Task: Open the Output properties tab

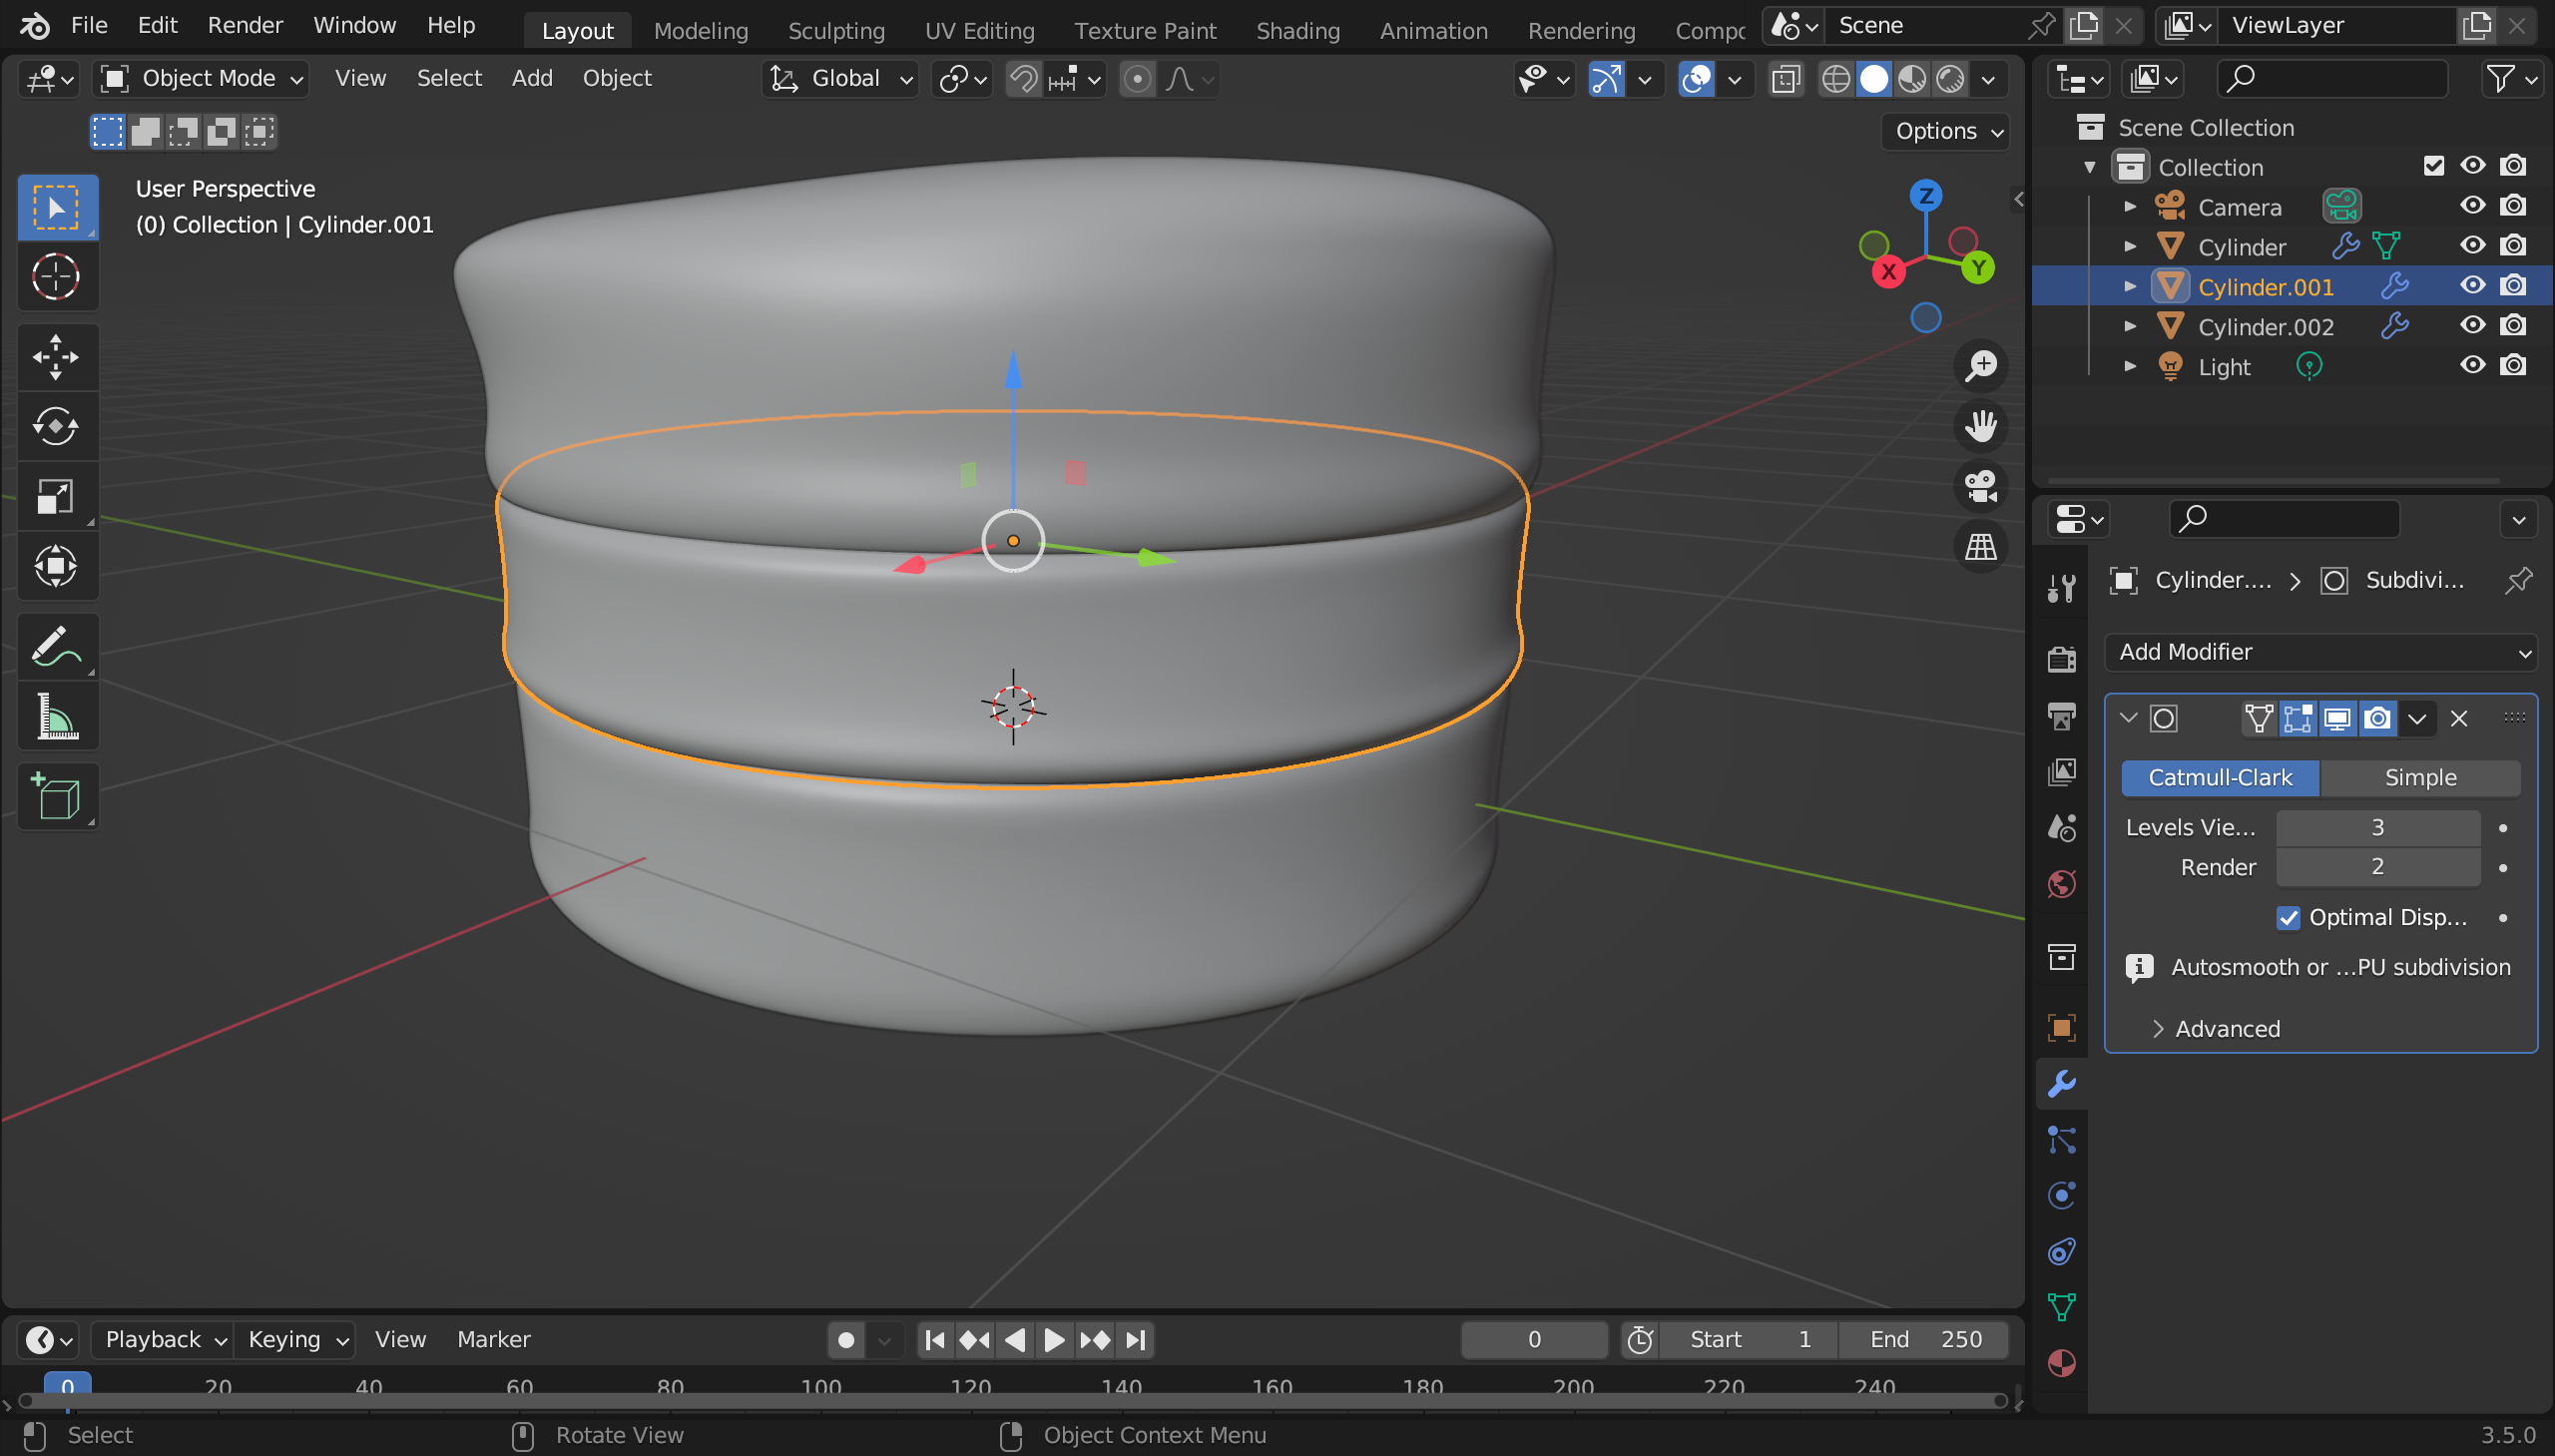Action: 2062,715
